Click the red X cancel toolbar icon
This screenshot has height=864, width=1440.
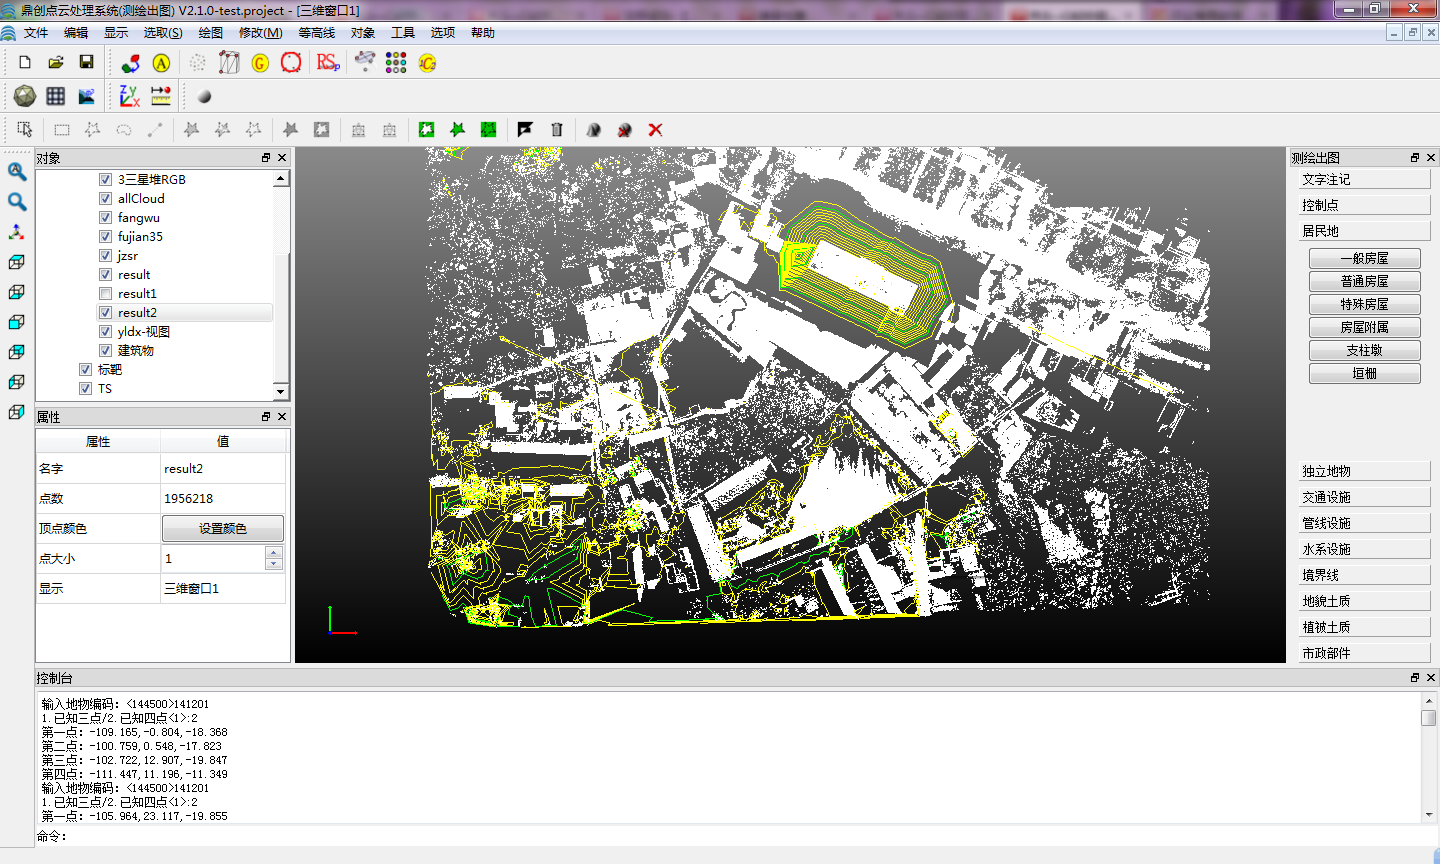click(656, 130)
